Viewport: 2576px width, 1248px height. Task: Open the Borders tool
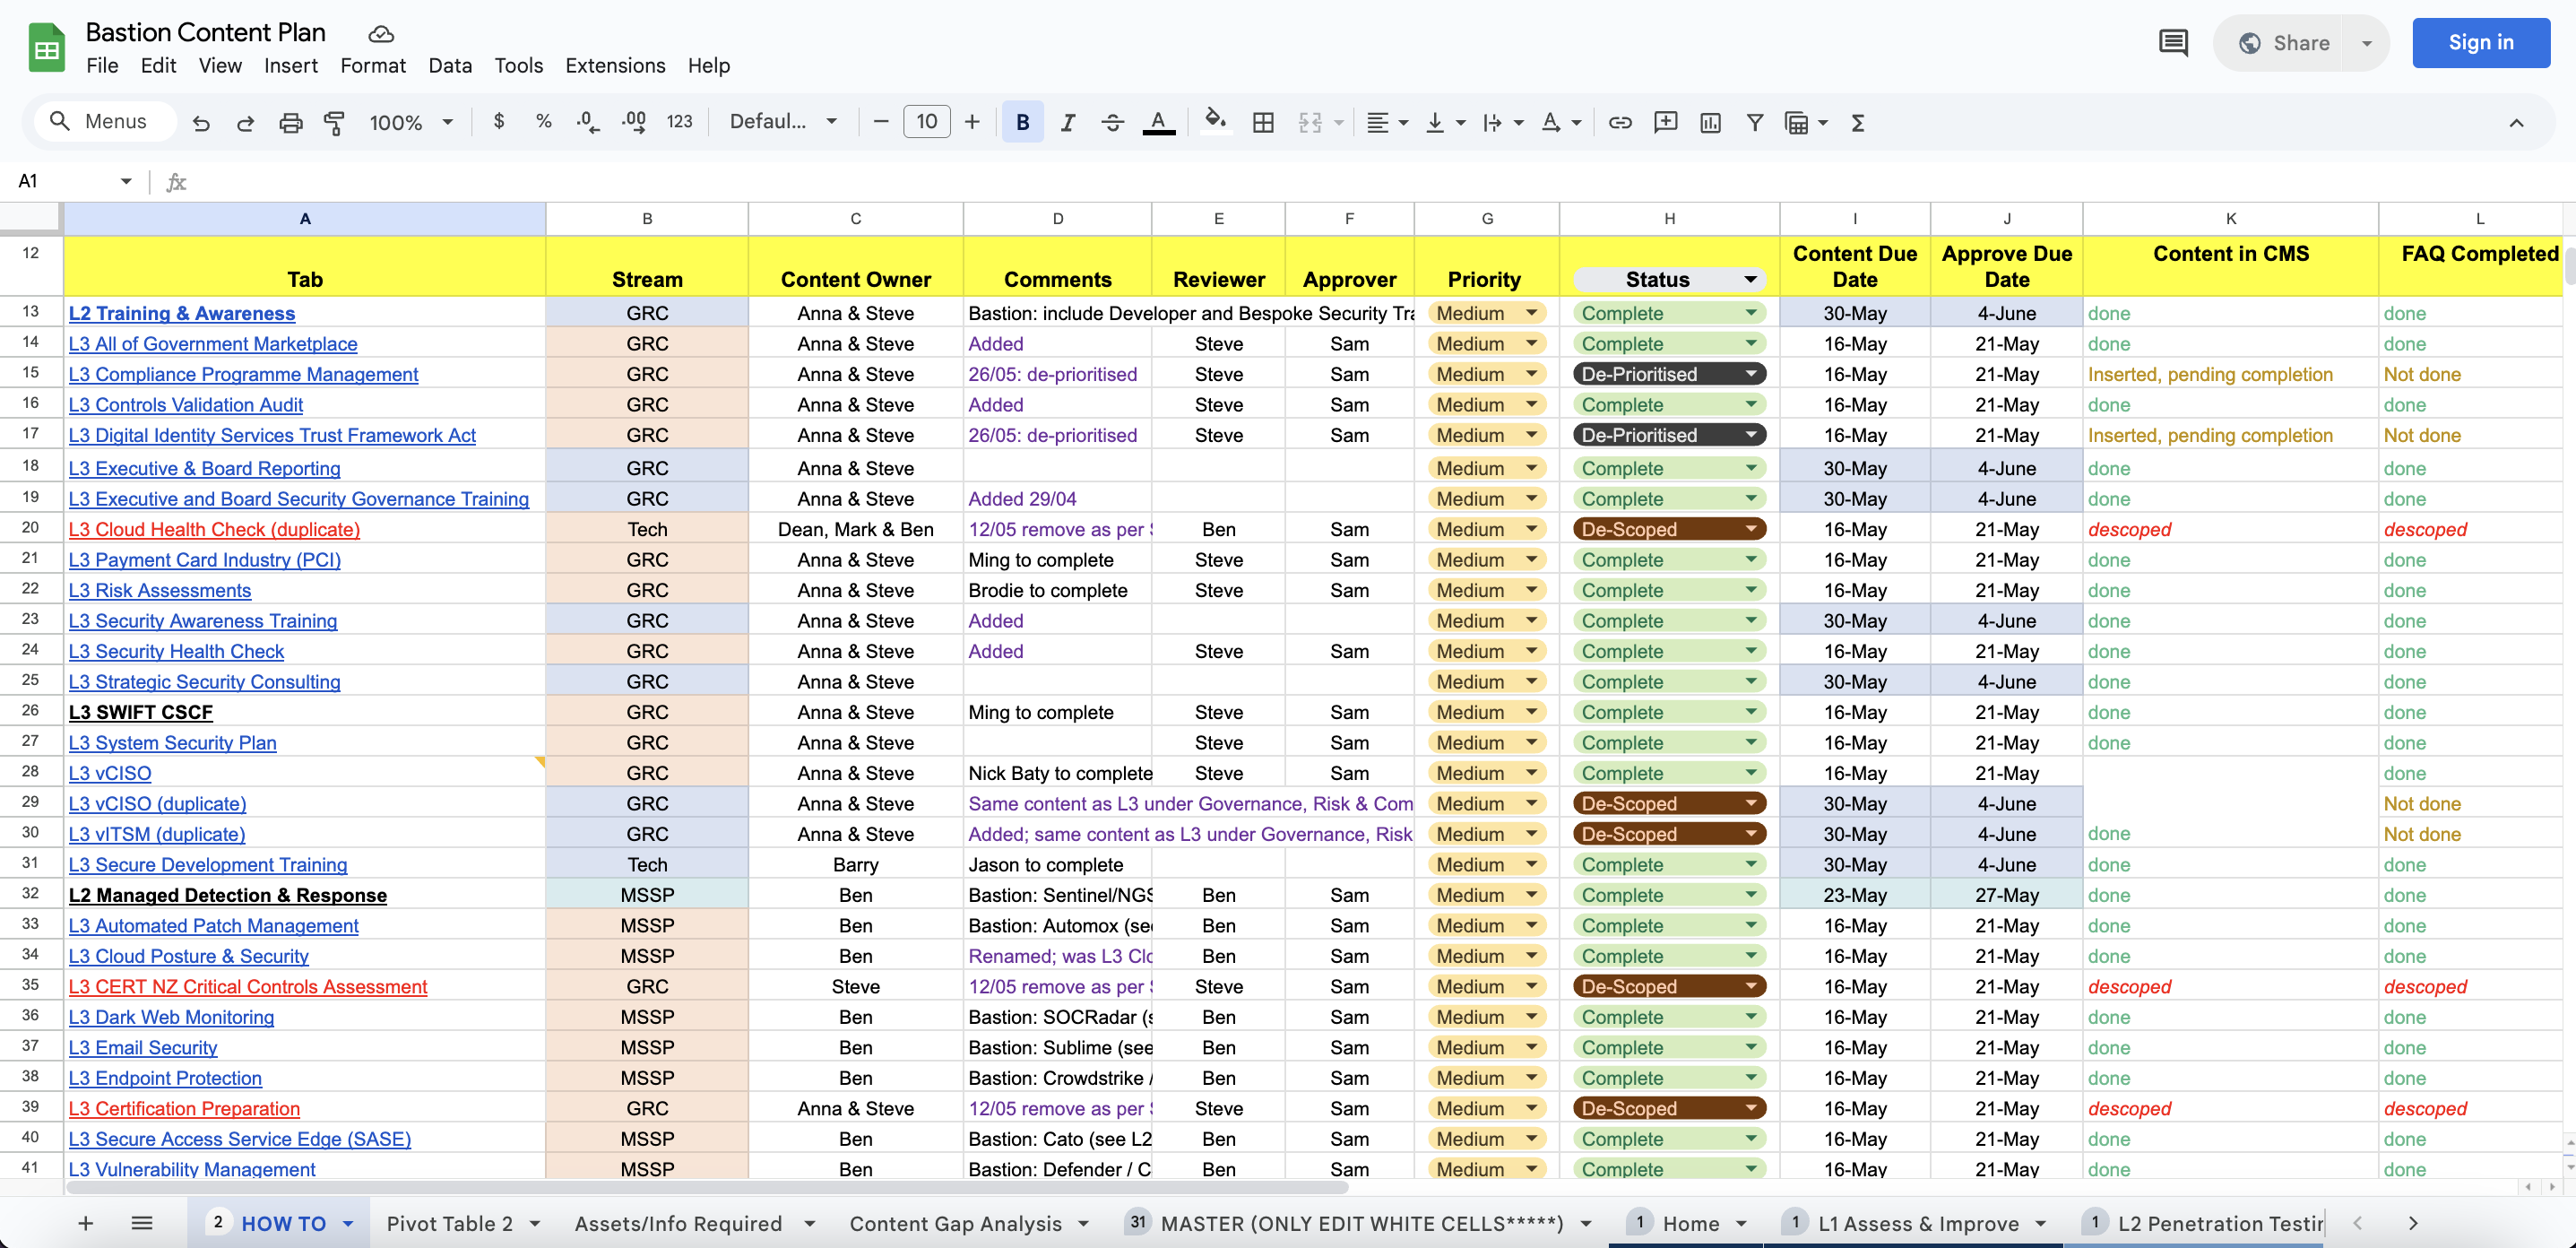click(1263, 122)
